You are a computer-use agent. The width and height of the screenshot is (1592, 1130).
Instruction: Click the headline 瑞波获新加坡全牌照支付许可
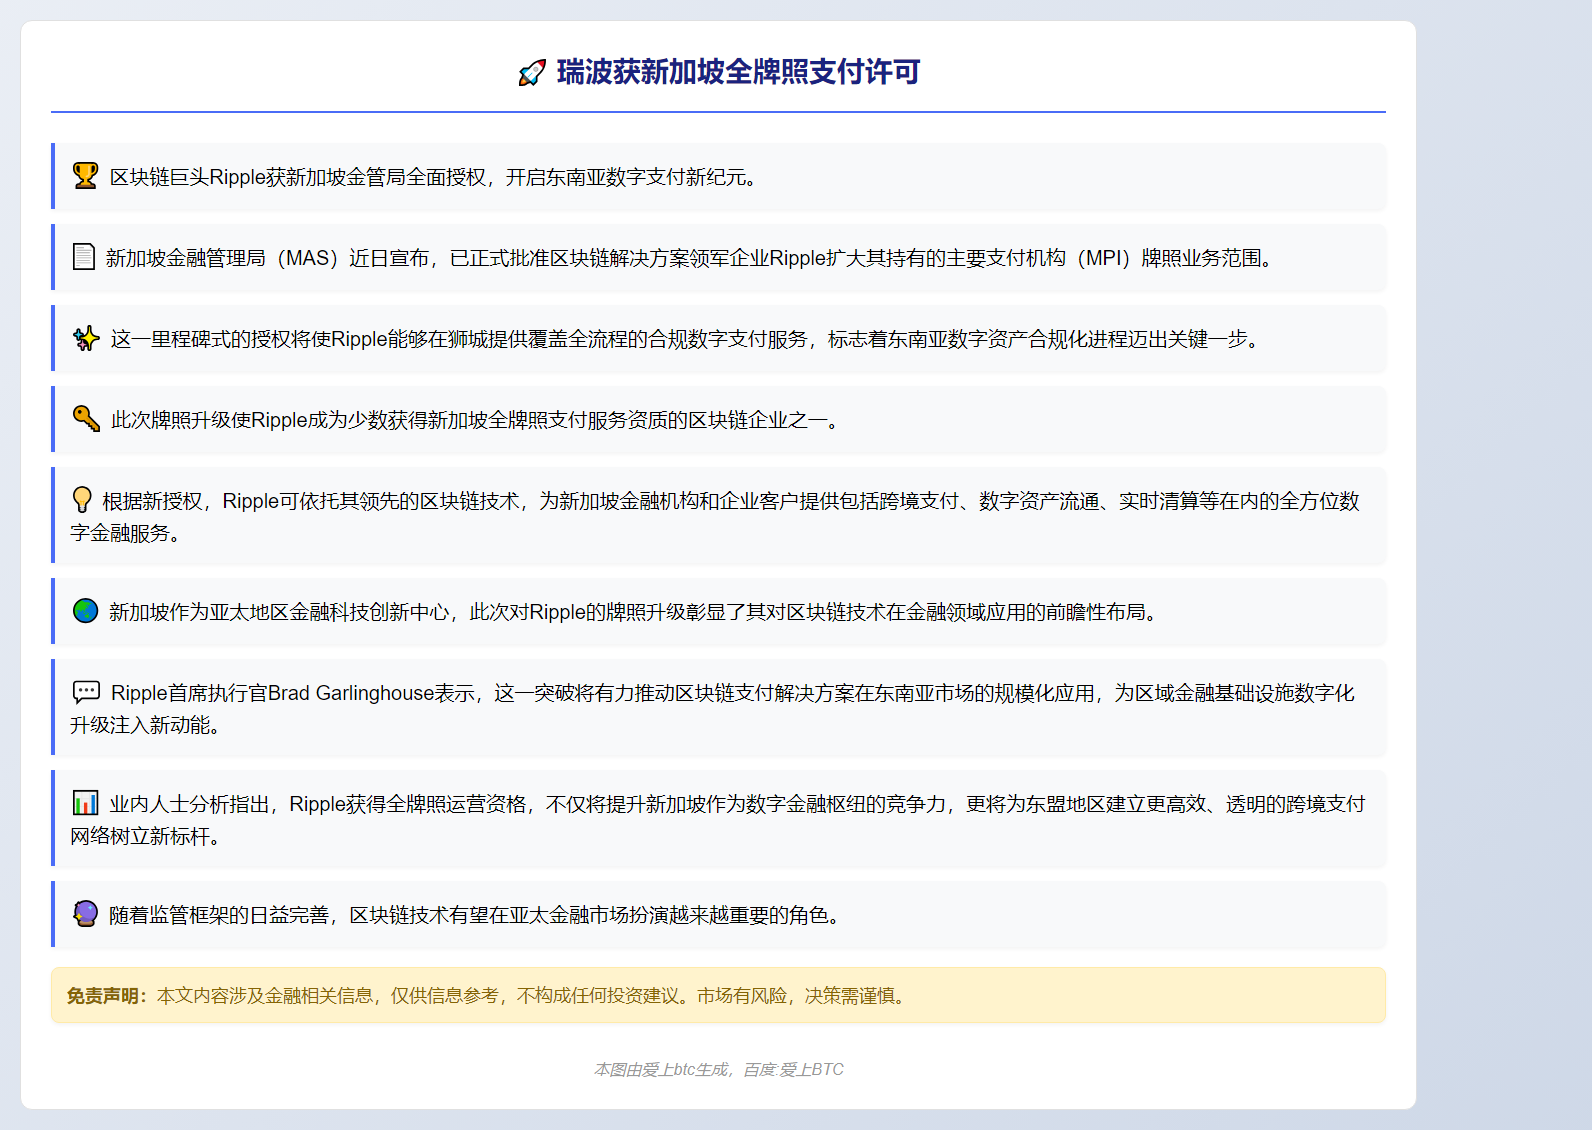[x=738, y=72]
